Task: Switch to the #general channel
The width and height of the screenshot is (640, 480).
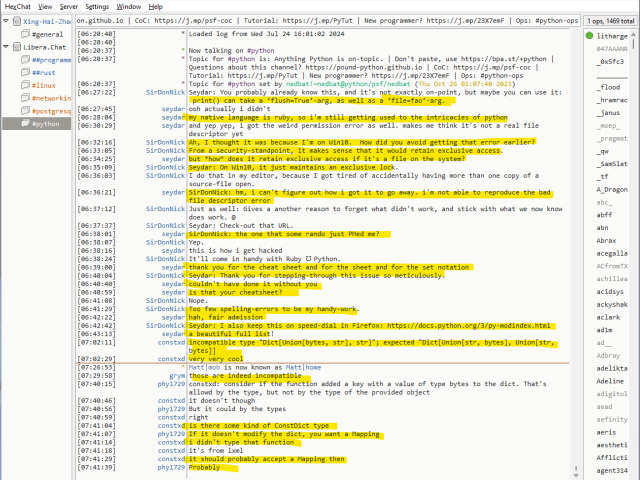Action: (x=47, y=34)
